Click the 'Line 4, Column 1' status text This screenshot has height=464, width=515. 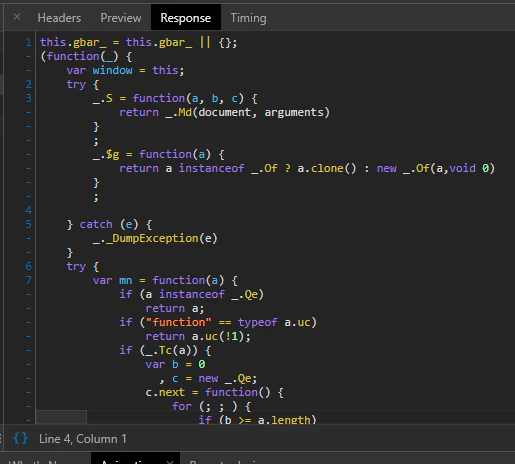[83, 439]
